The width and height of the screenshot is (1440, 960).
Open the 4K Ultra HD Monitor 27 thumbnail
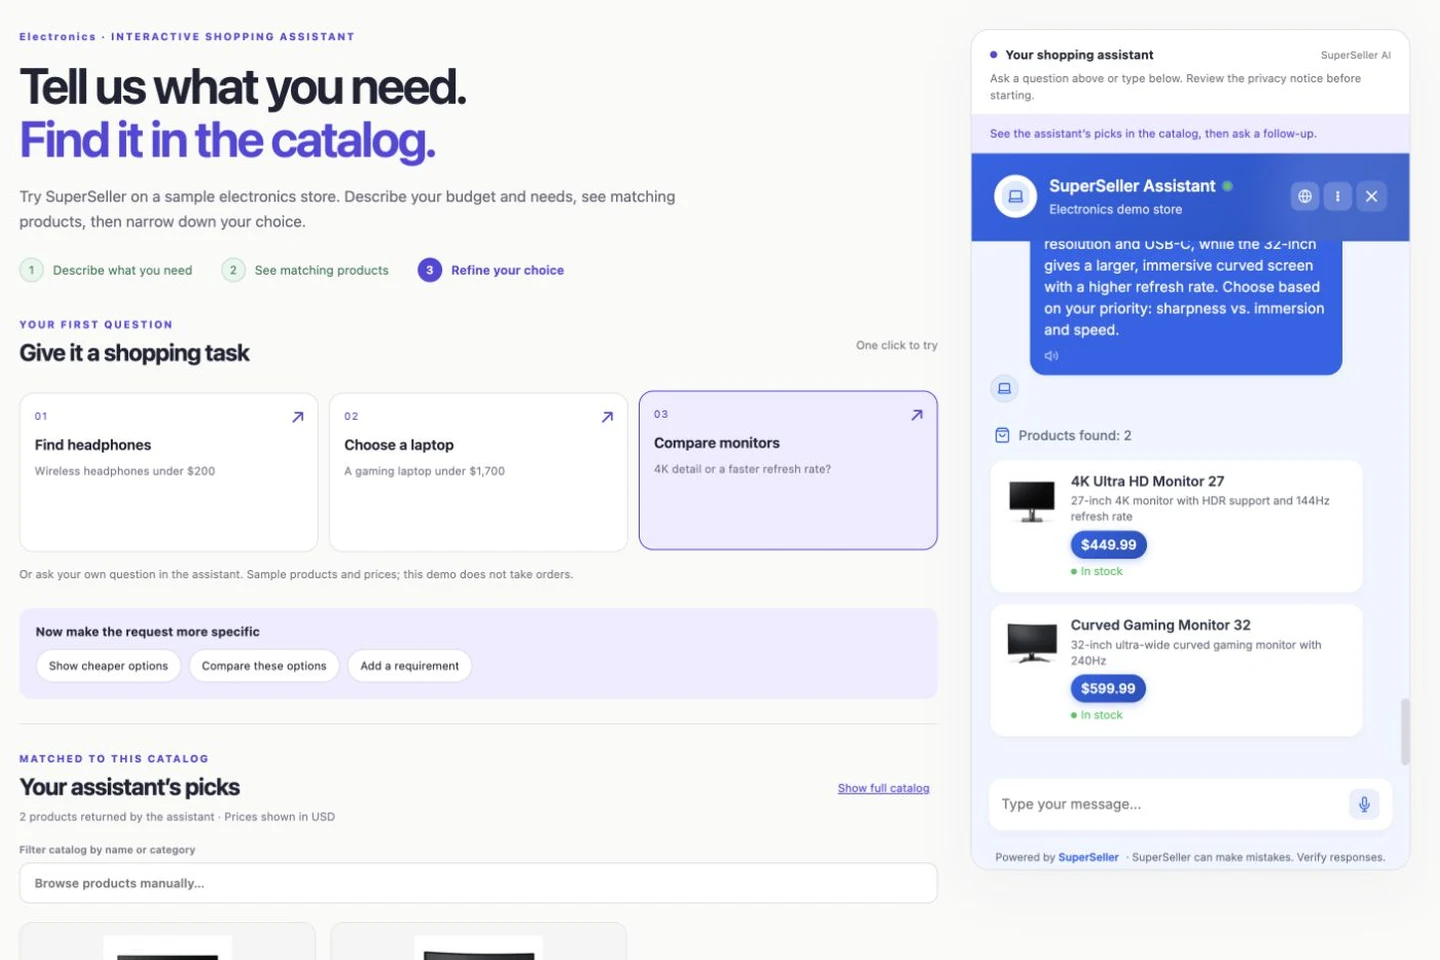[x=1032, y=500]
